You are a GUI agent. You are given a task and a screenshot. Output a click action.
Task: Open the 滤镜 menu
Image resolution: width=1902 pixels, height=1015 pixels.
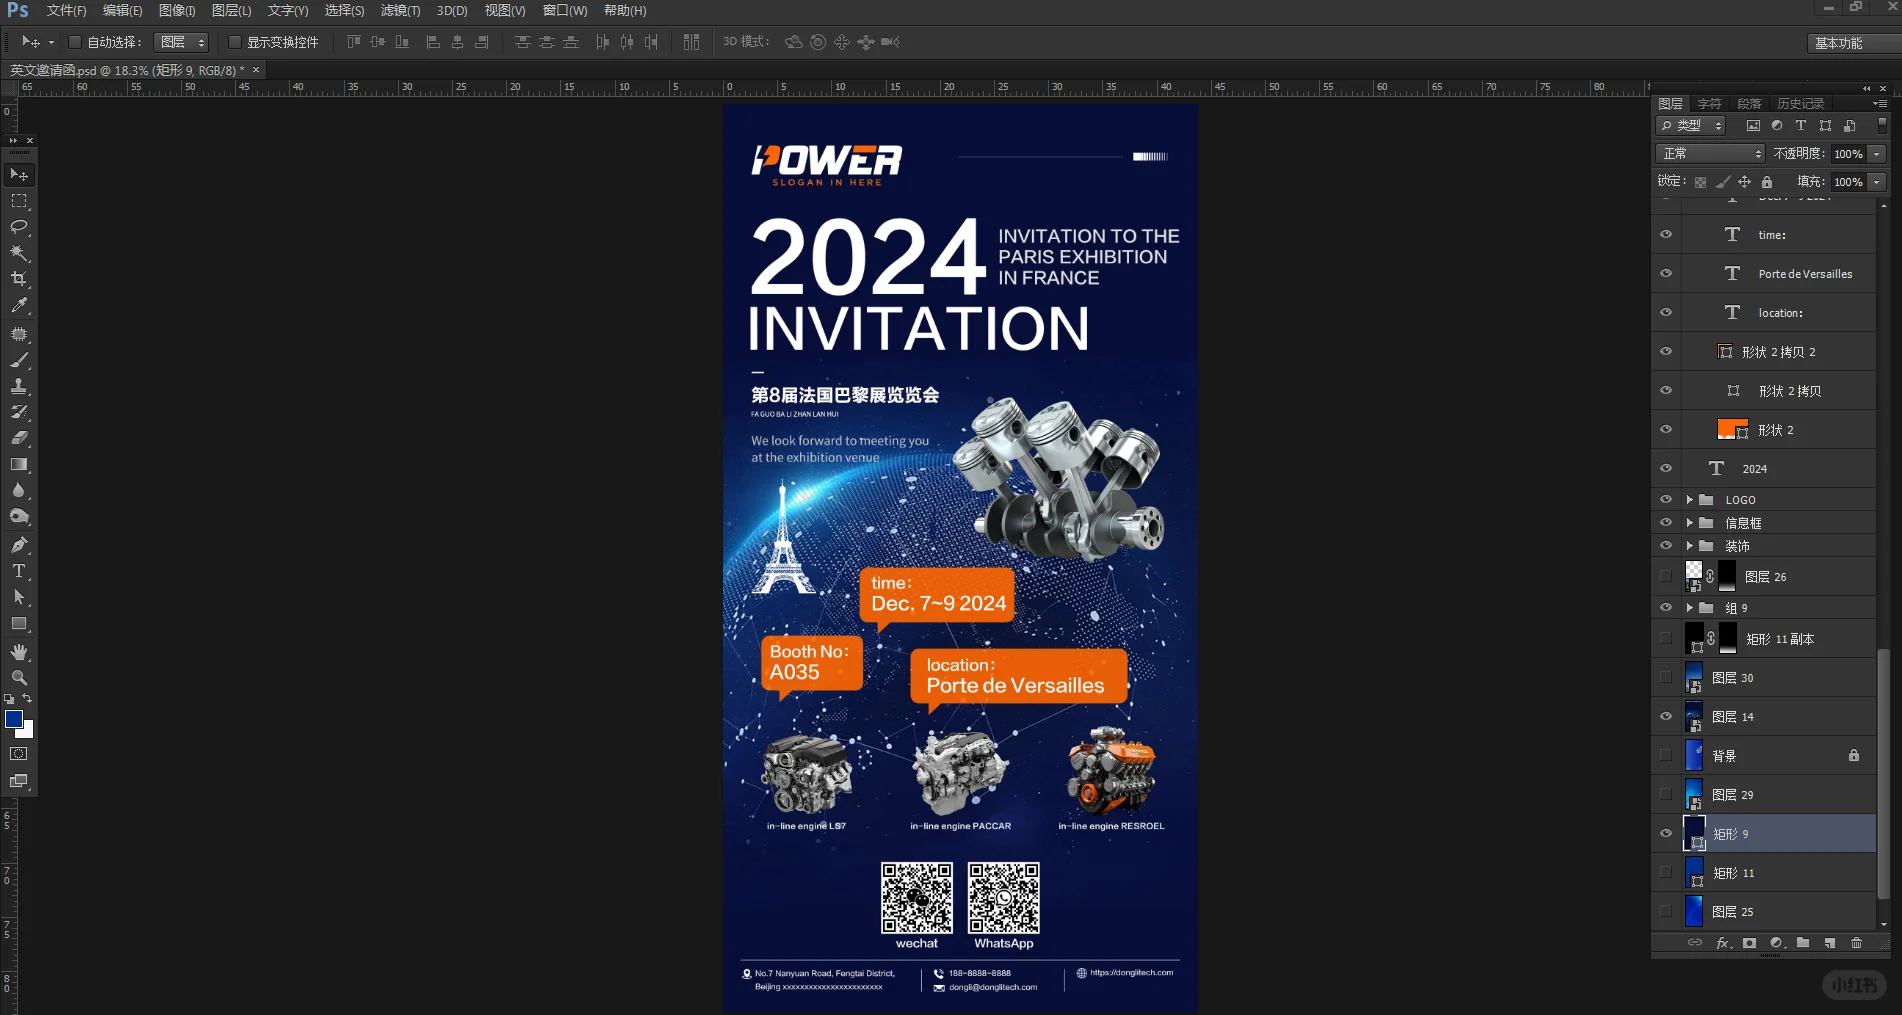400,10
